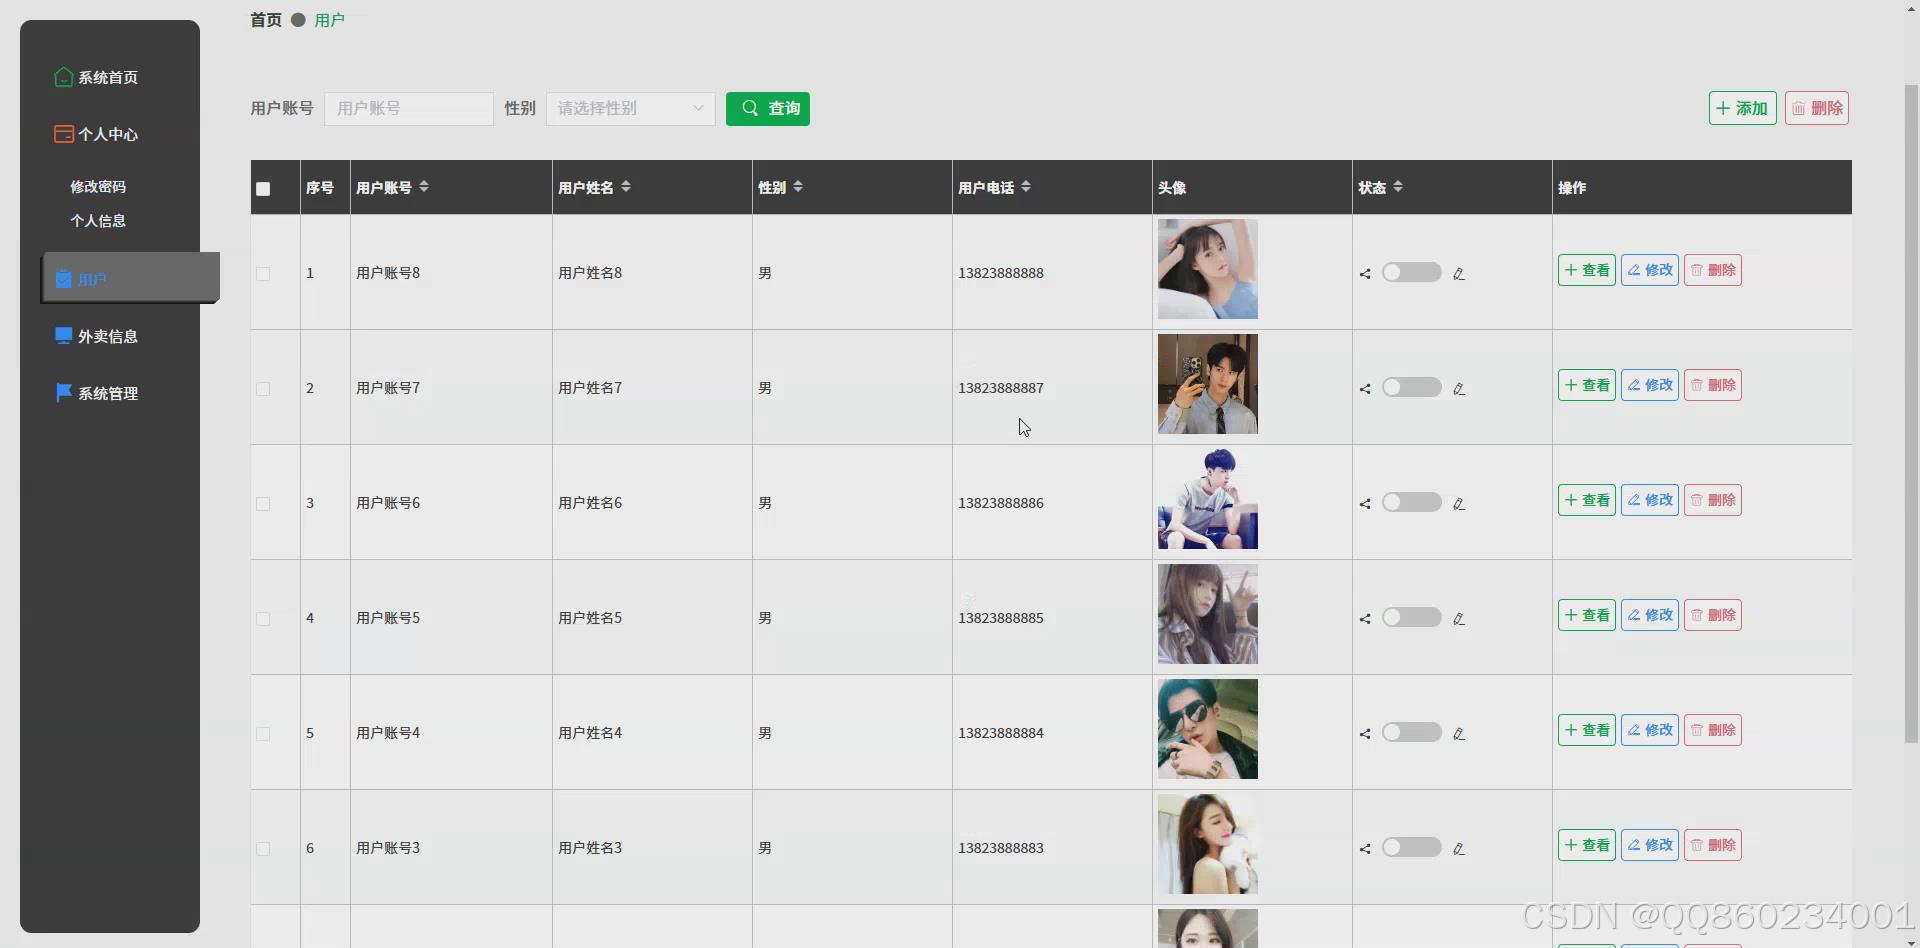Click clipboard icon of 用户 sidebar item
Image resolution: width=1920 pixels, height=948 pixels.
[x=64, y=279]
